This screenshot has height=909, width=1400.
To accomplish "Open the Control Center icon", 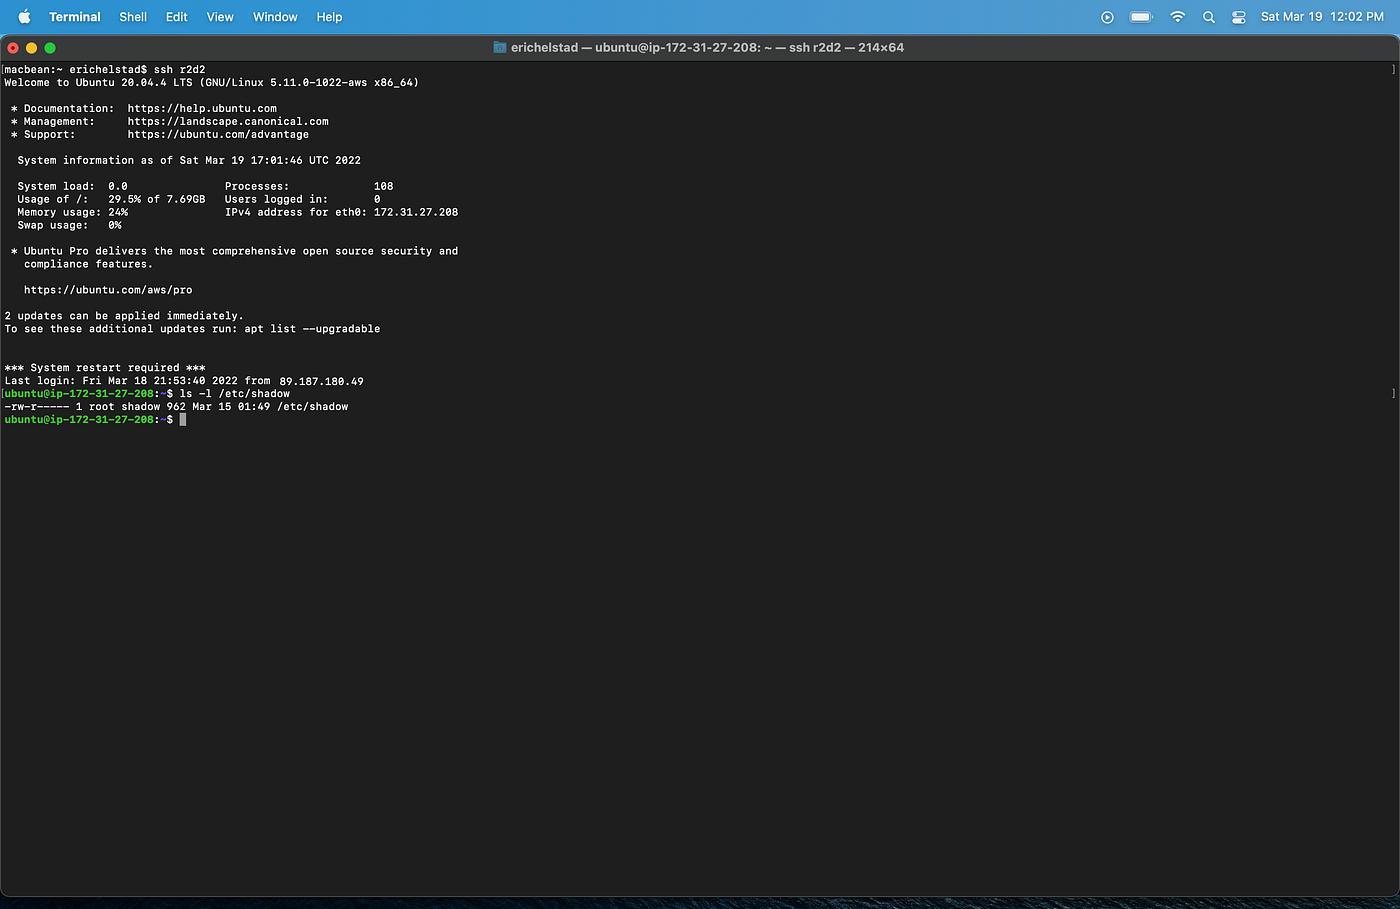I will pyautogui.click(x=1239, y=17).
